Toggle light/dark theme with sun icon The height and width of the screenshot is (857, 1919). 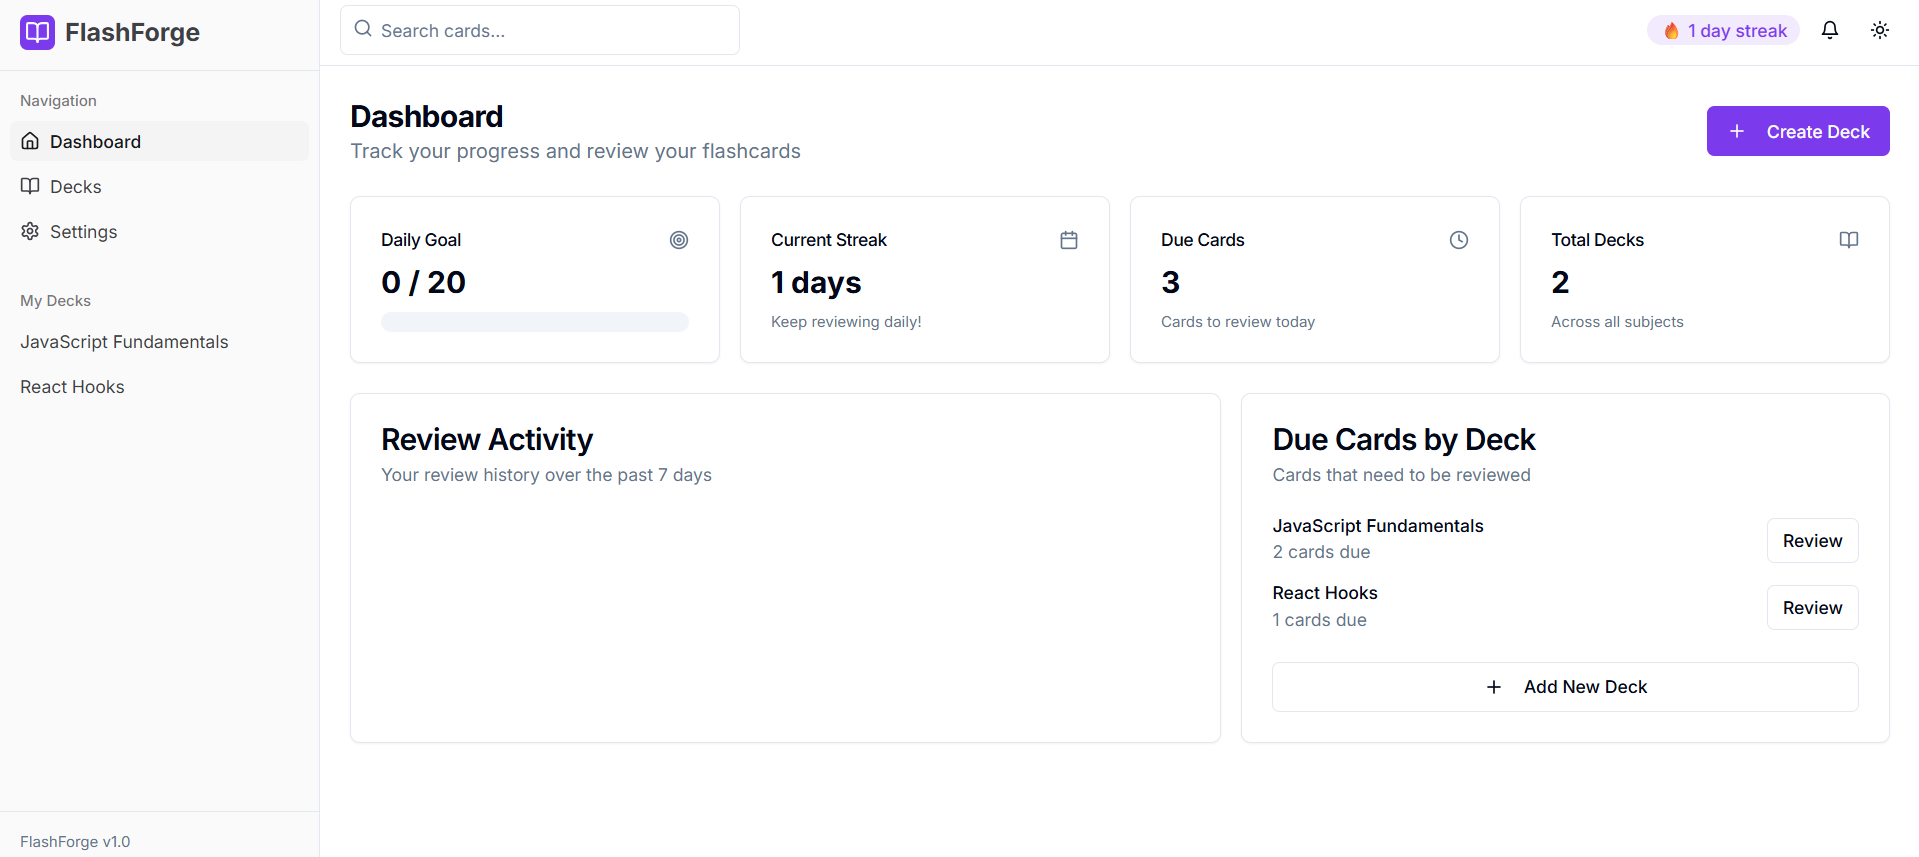coord(1879,30)
